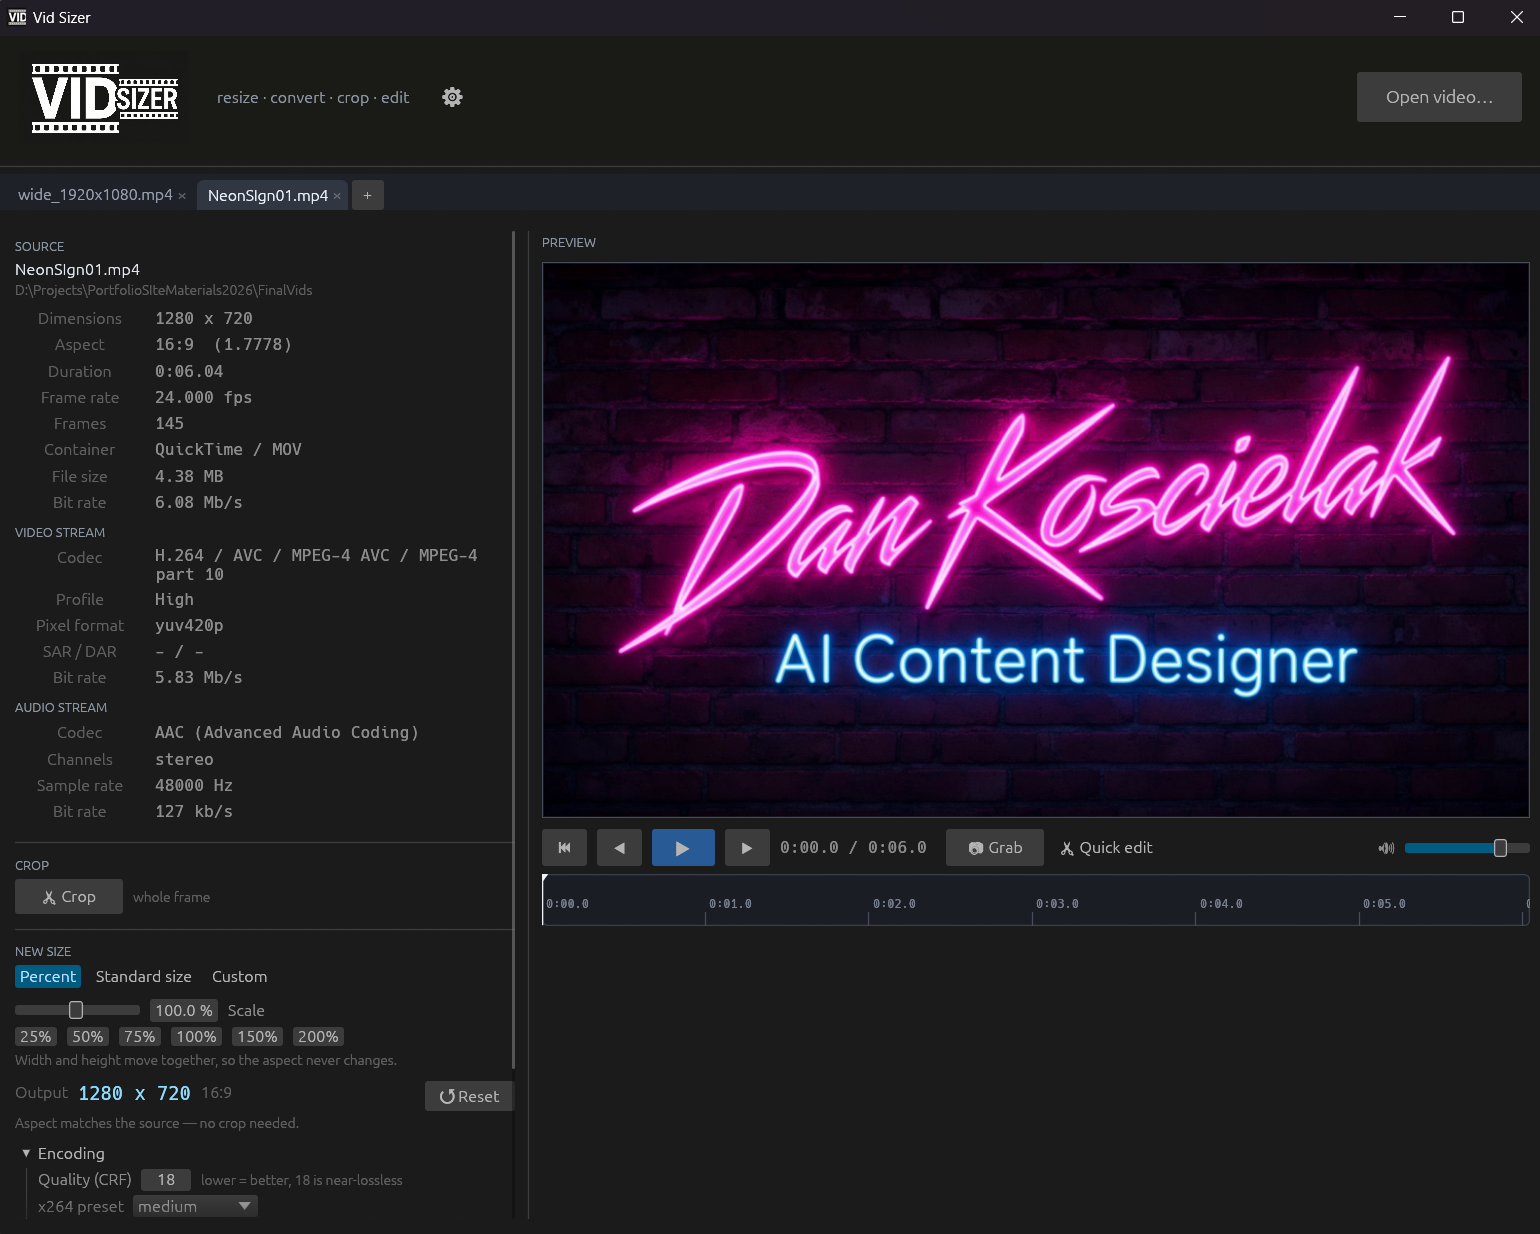Image resolution: width=1540 pixels, height=1234 pixels.
Task: Switch to Standard size mode
Action: [143, 977]
